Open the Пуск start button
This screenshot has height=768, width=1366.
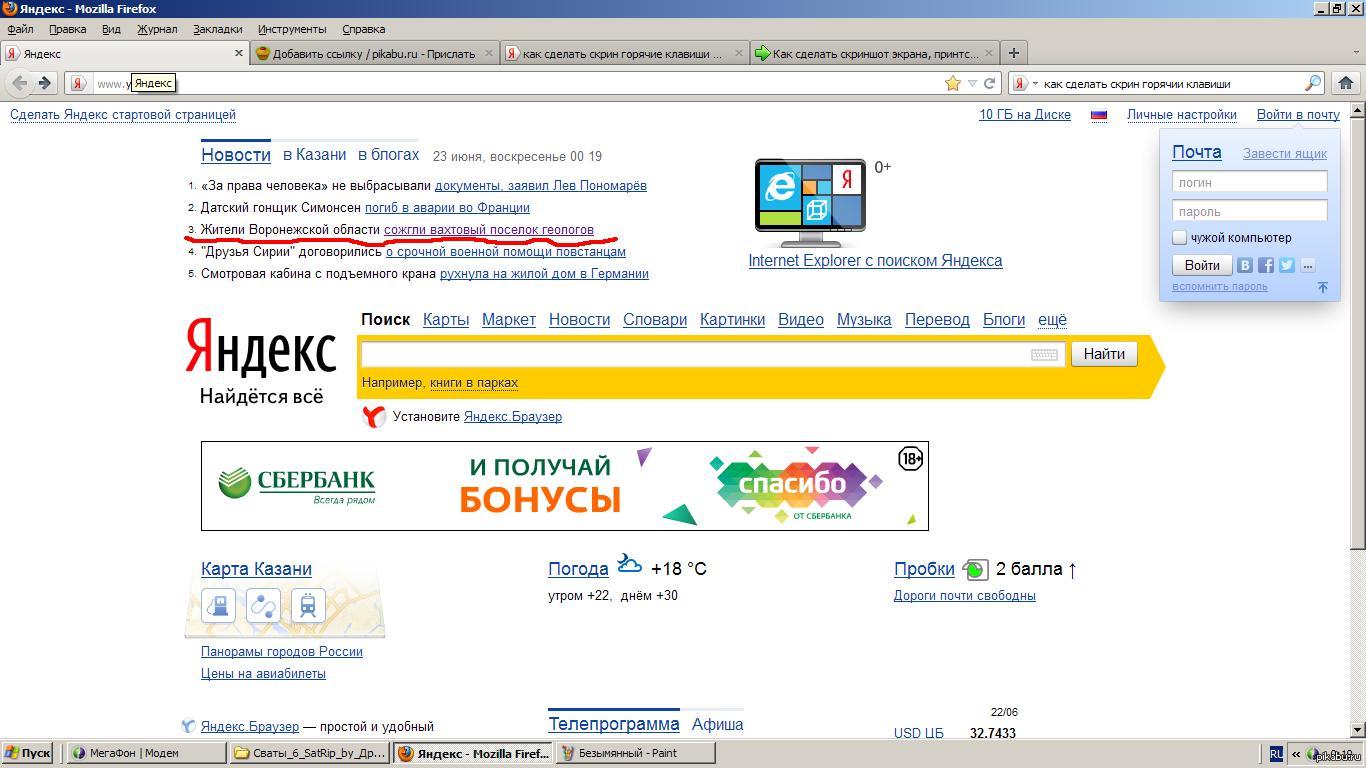tap(27, 753)
